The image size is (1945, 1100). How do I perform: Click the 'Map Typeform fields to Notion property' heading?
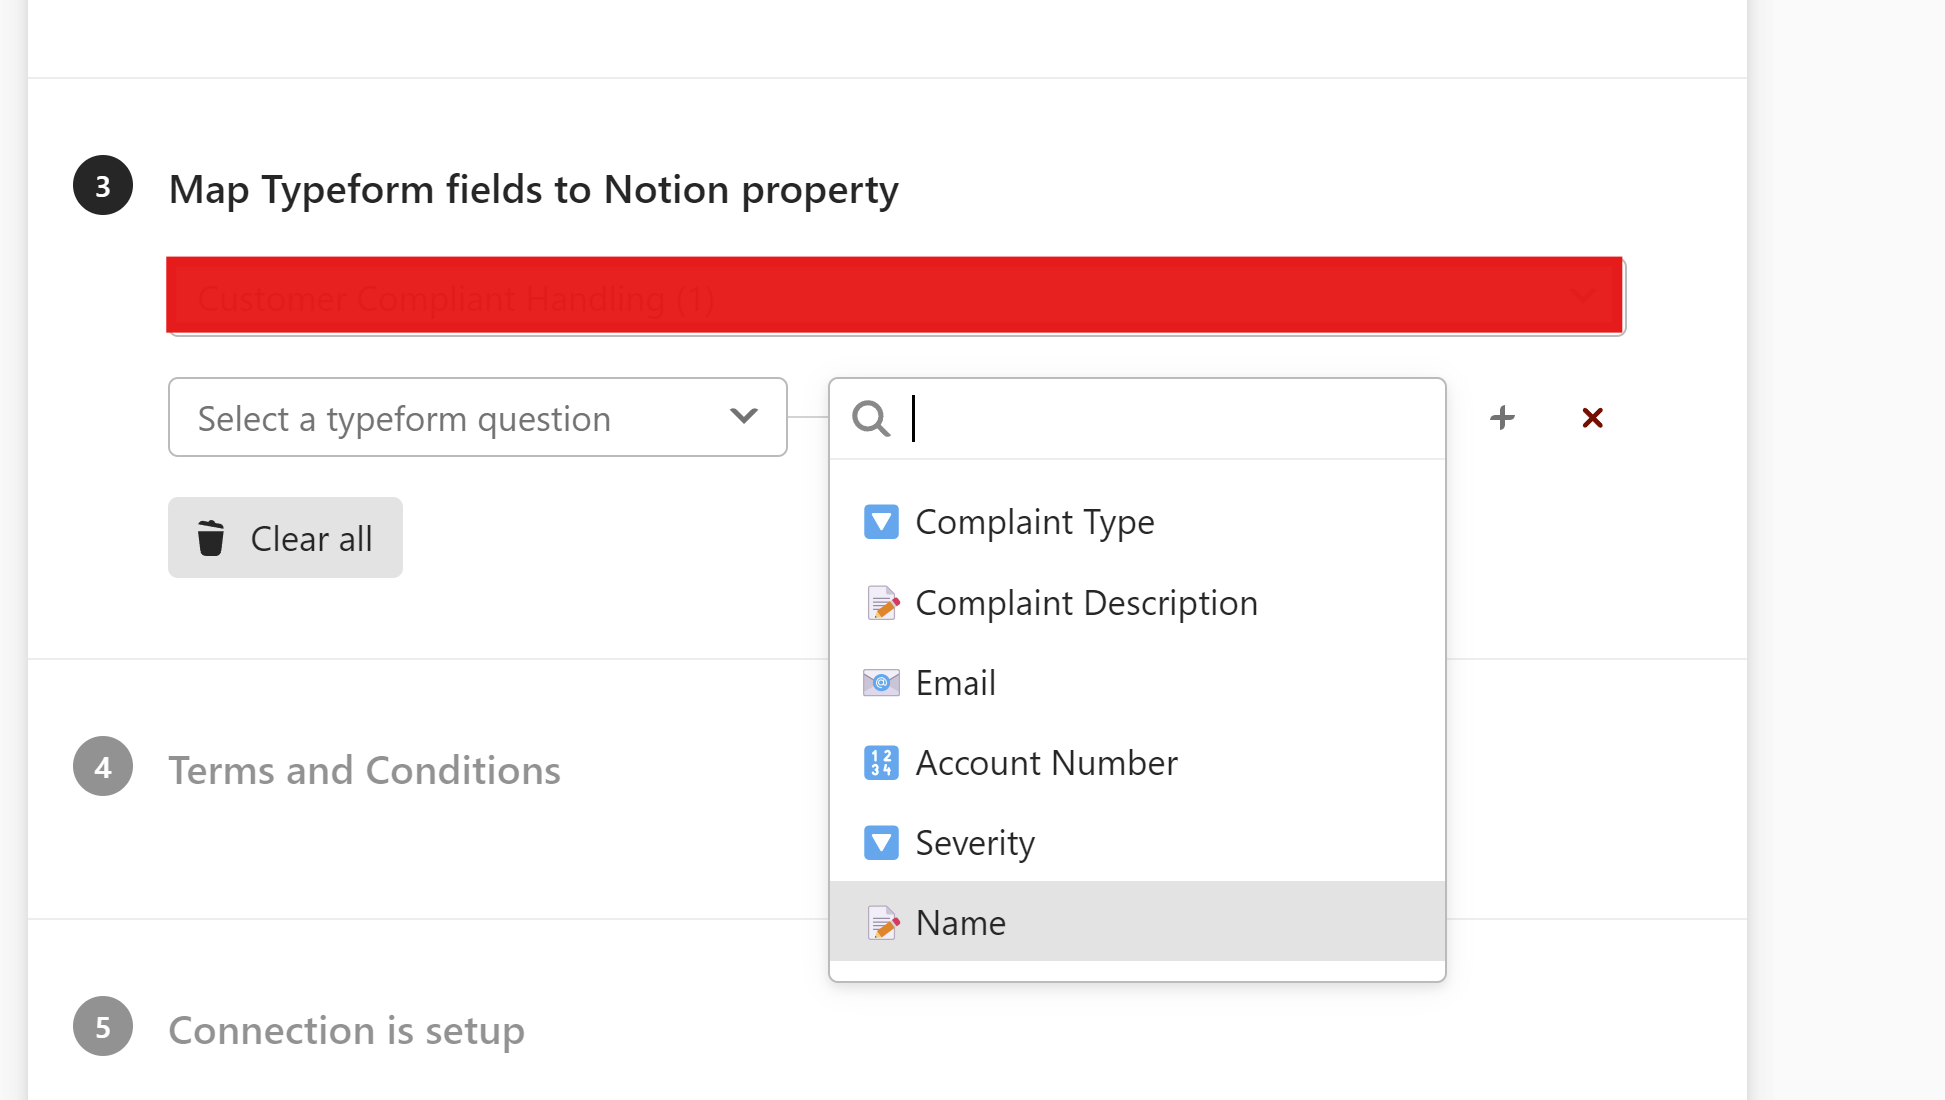tap(534, 189)
